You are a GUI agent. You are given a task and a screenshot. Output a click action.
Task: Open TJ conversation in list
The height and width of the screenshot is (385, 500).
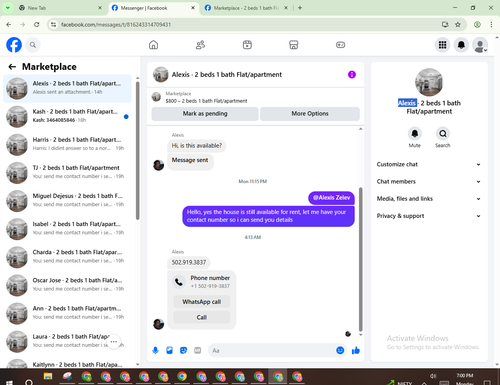pyautogui.click(x=67, y=173)
